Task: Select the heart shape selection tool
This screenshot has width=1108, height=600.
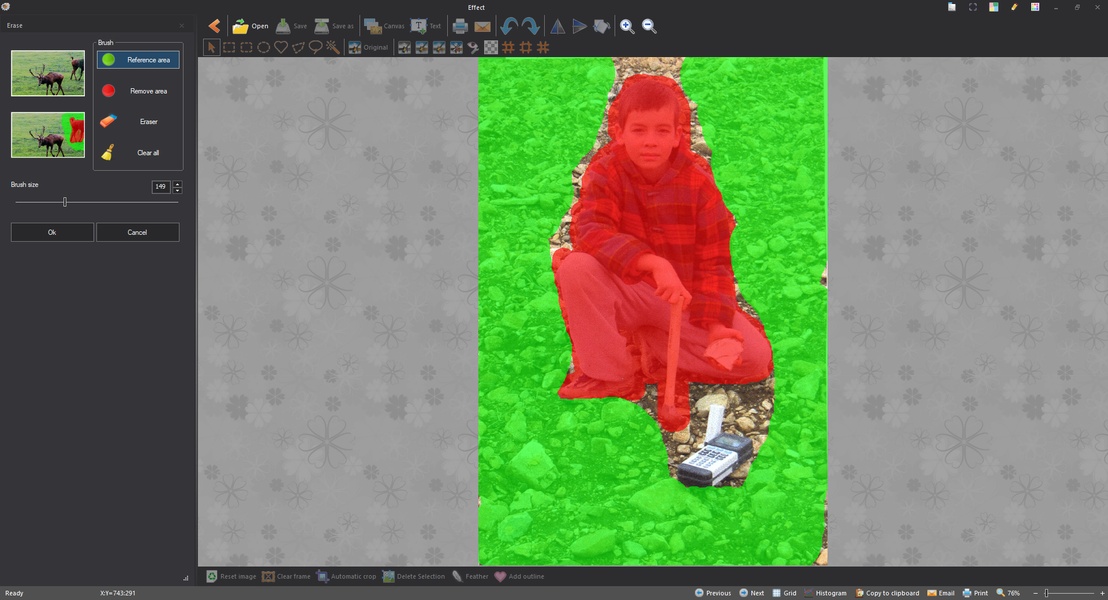Action: click(x=281, y=47)
